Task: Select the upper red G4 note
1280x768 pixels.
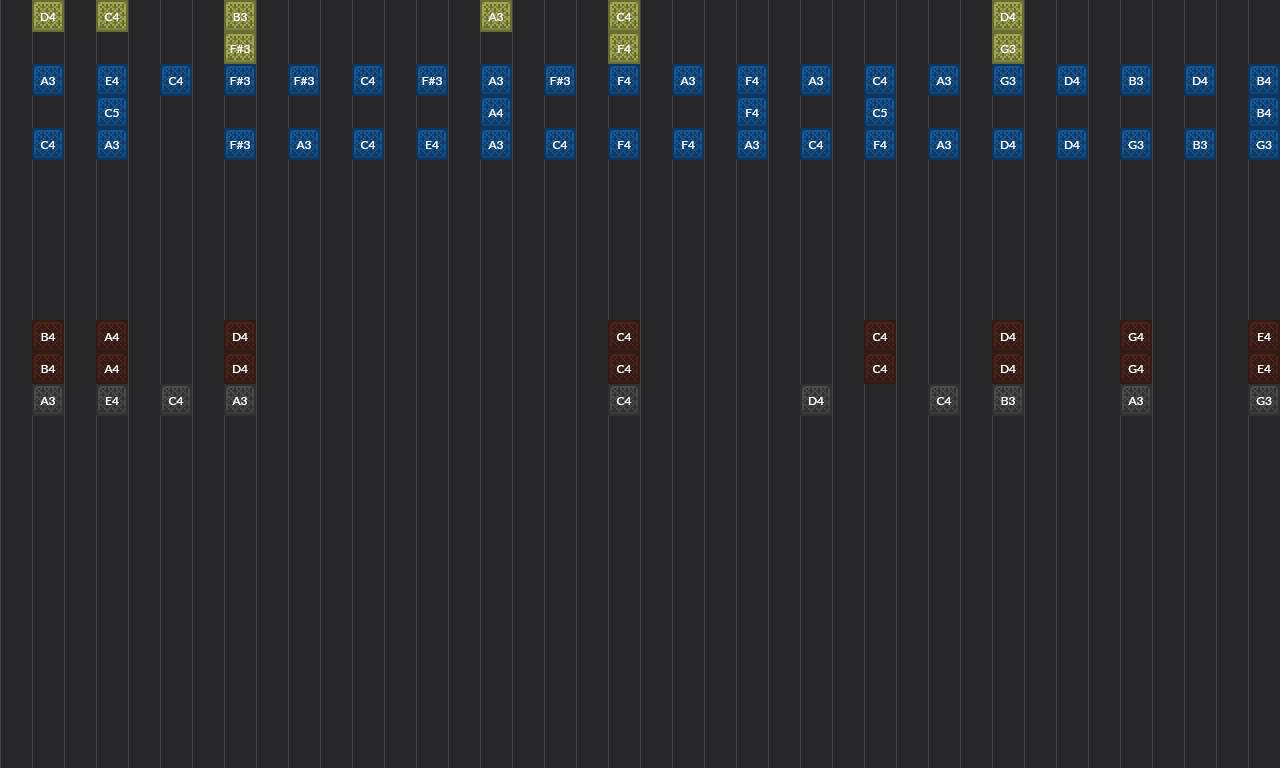Action: [x=1136, y=337]
